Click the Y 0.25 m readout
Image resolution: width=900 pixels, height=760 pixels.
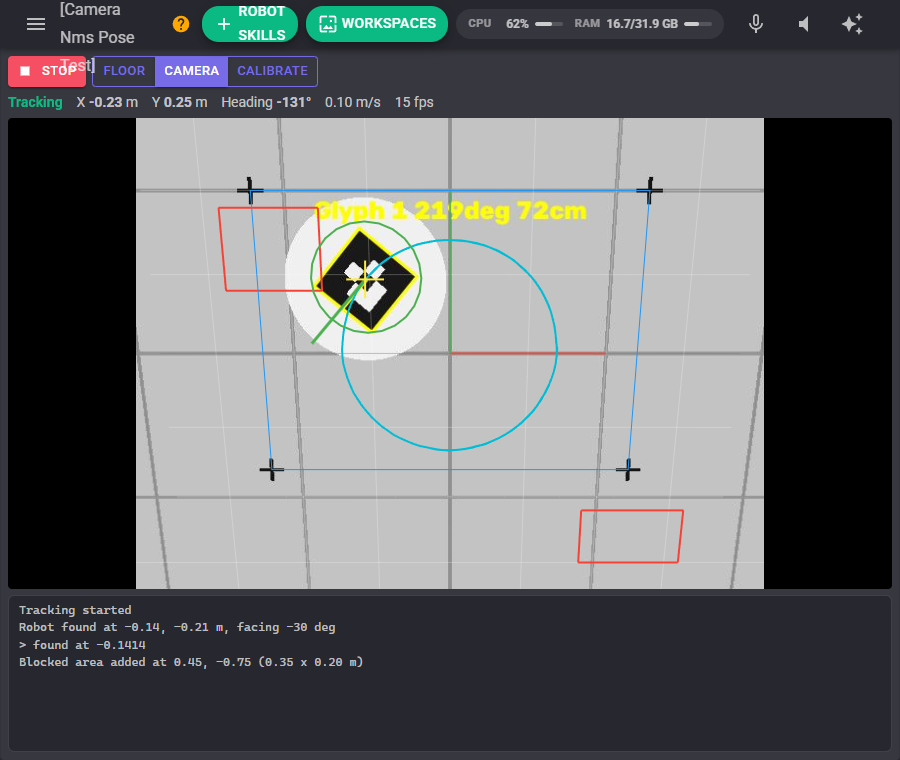(180, 102)
